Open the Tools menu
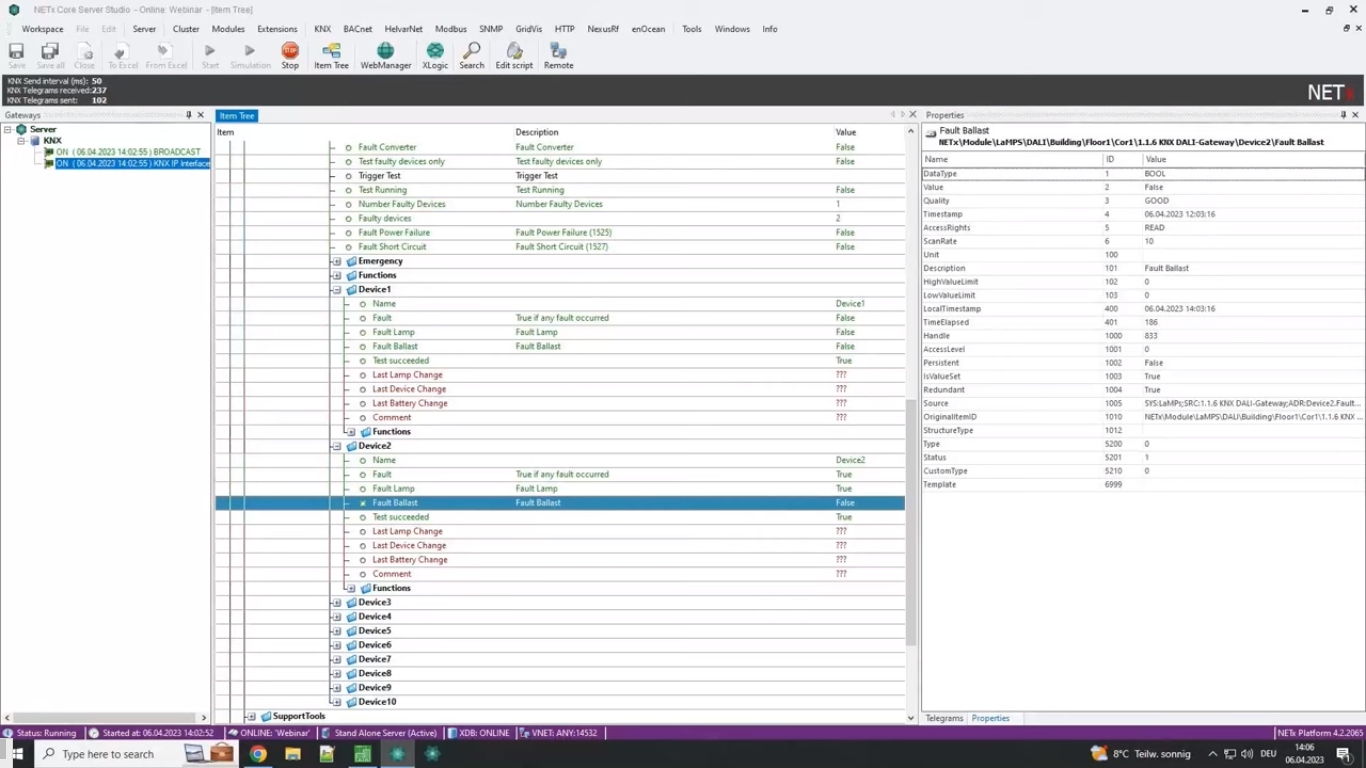This screenshot has height=768, width=1366. pos(692,29)
